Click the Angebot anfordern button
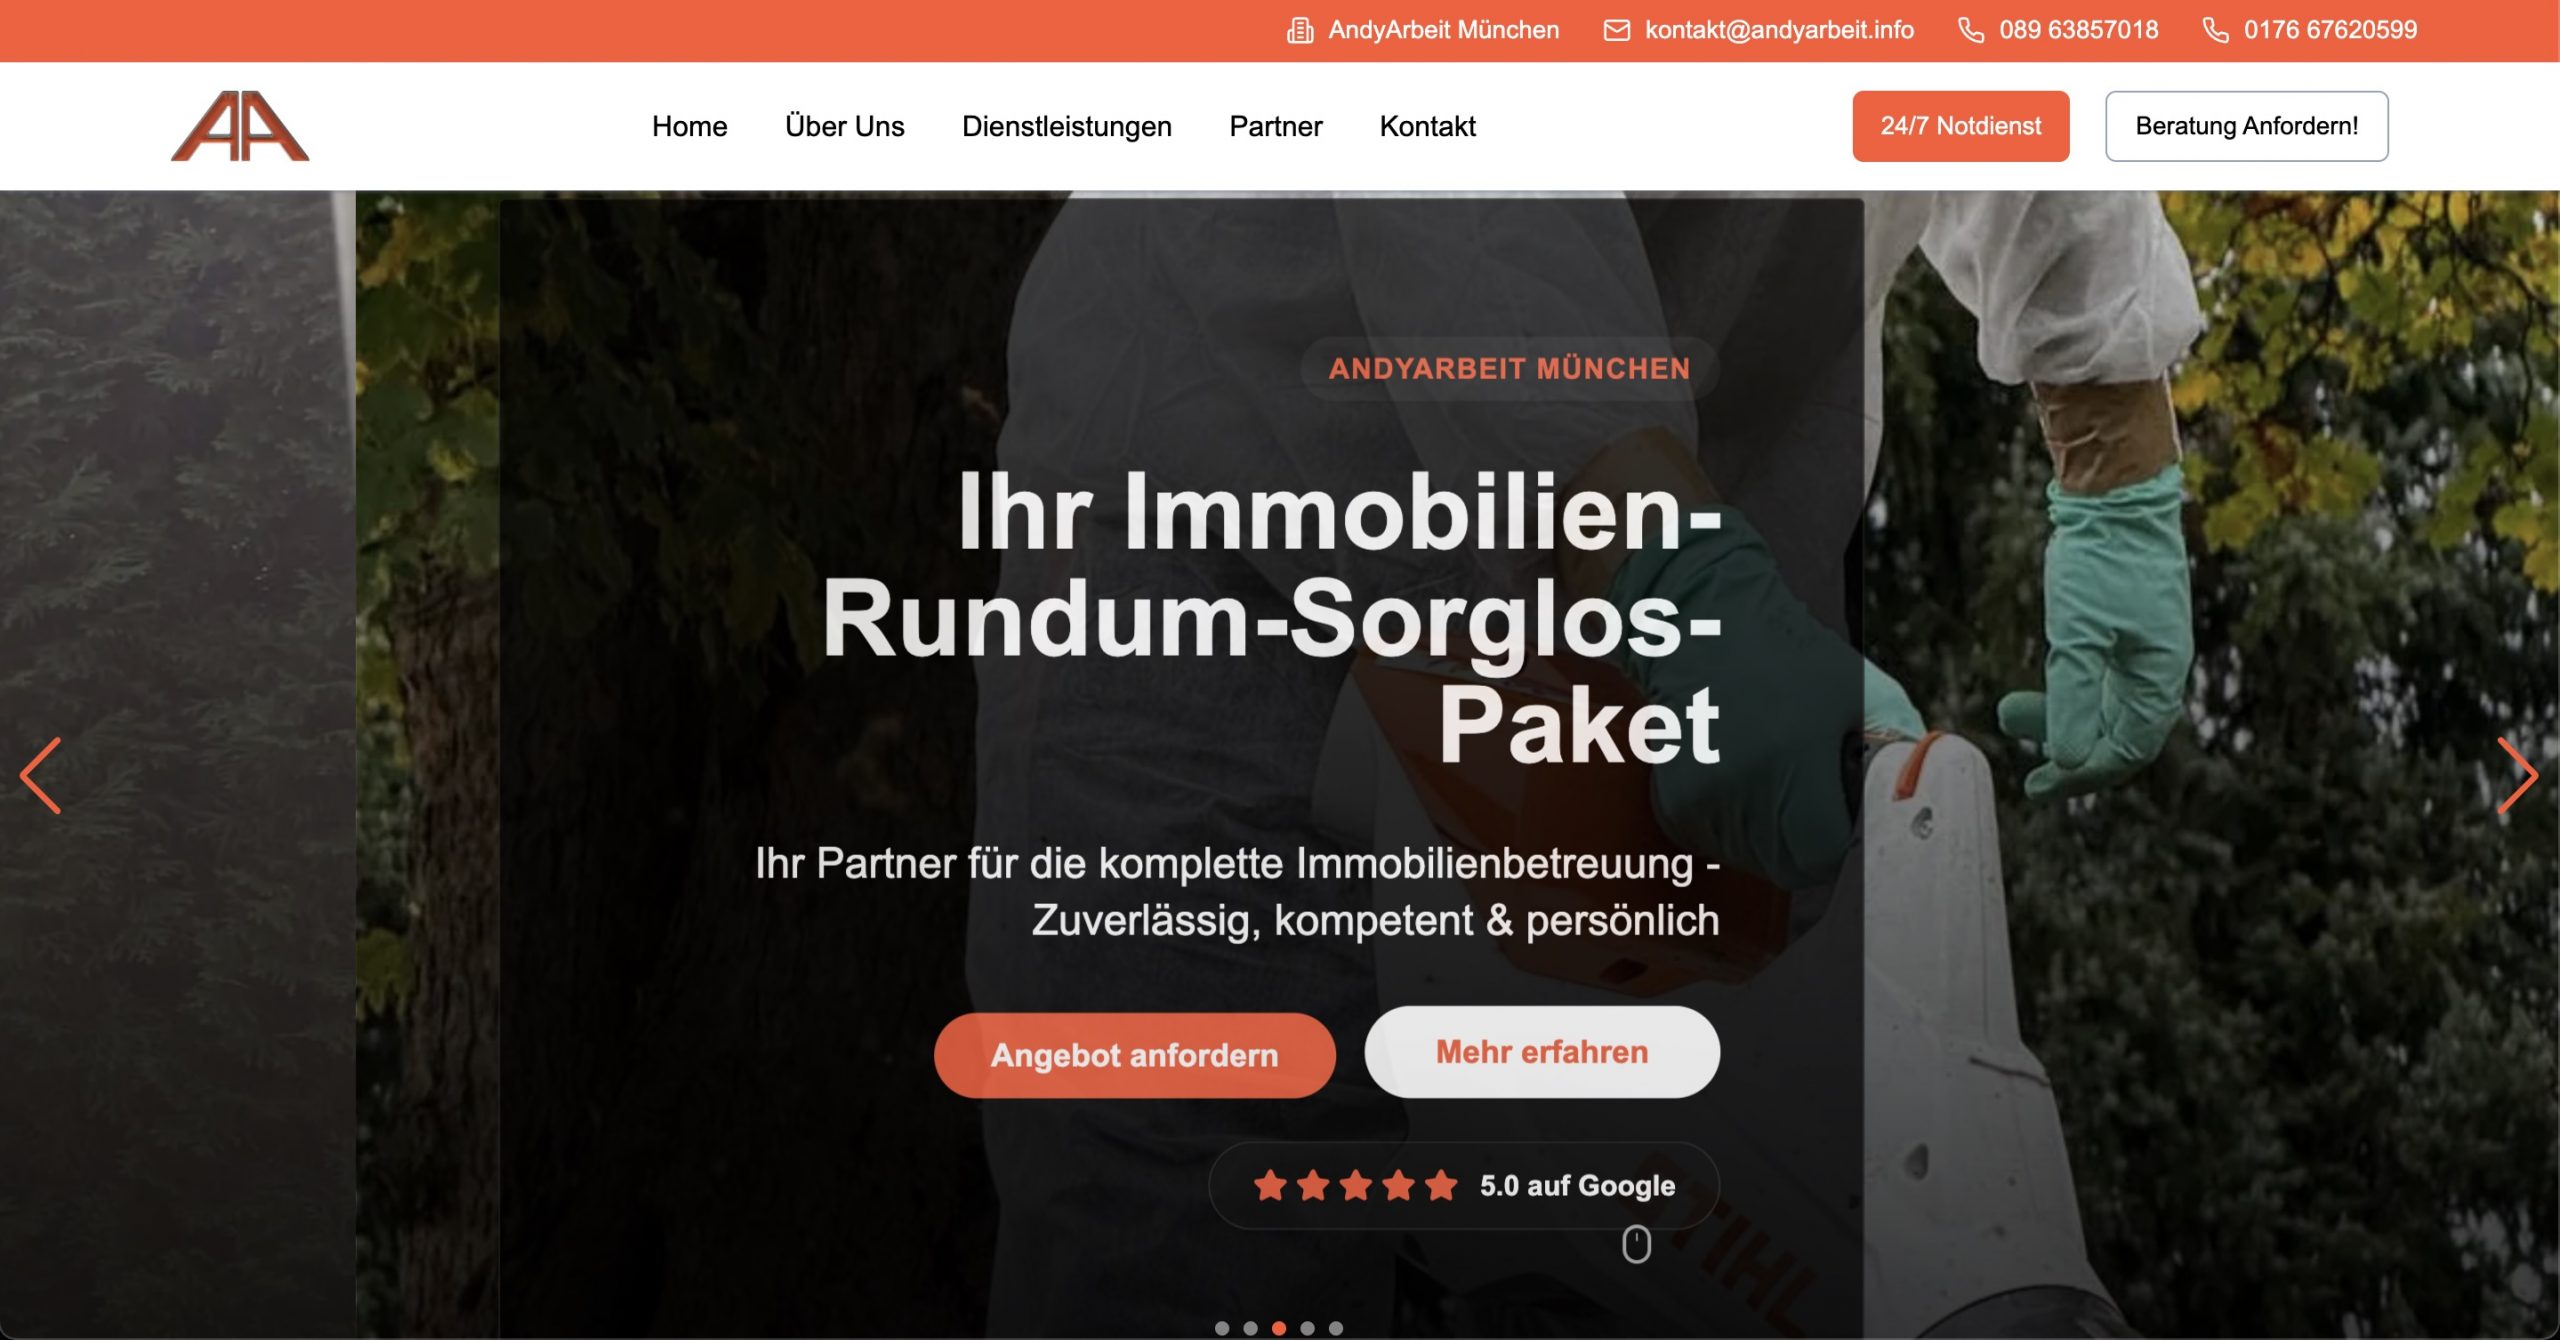Viewport: 2560px width, 1340px height. (x=1134, y=1055)
